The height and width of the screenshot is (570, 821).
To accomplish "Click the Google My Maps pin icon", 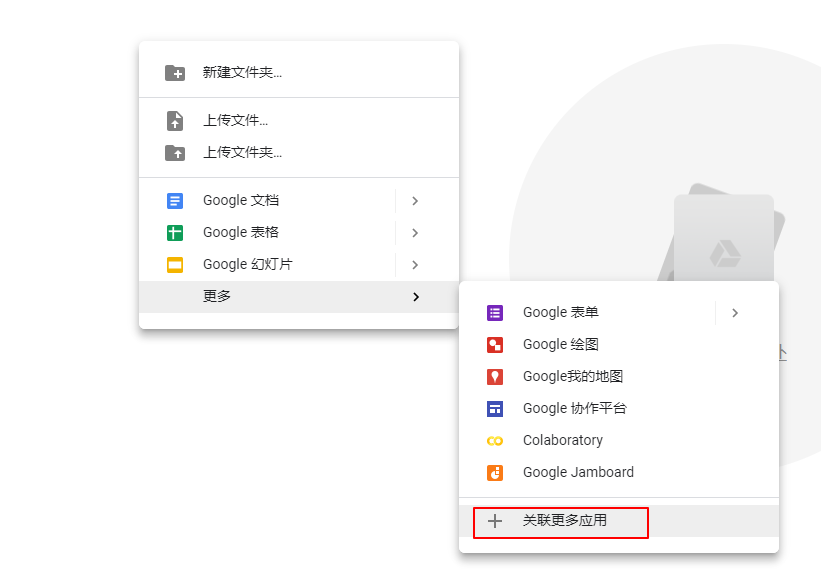I will [x=495, y=377].
